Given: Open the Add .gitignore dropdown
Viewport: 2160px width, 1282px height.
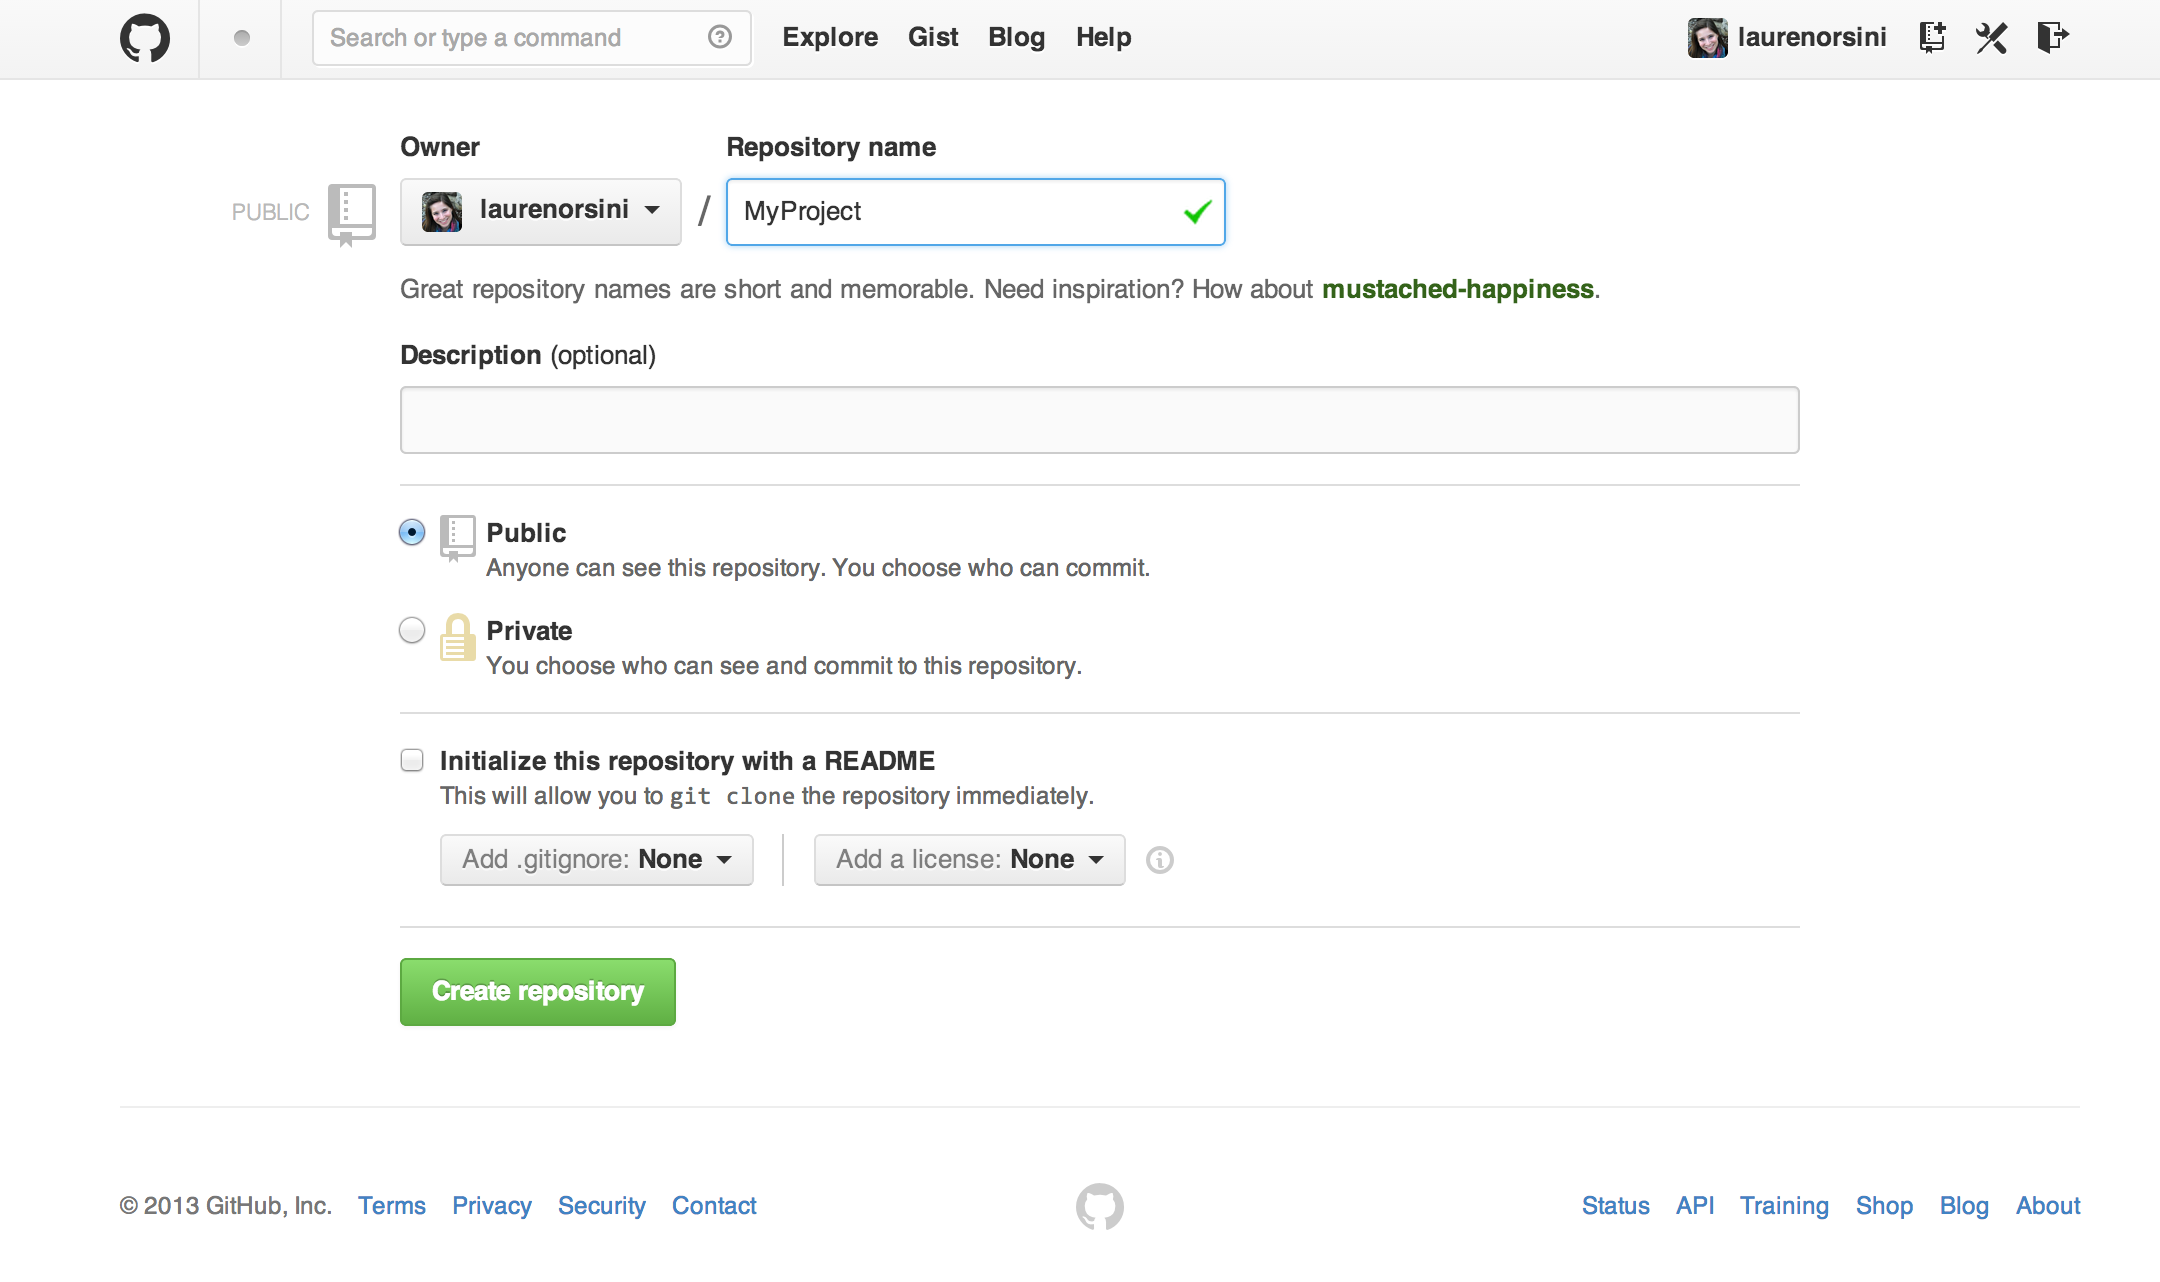Looking at the screenshot, I should pyautogui.click(x=597, y=860).
